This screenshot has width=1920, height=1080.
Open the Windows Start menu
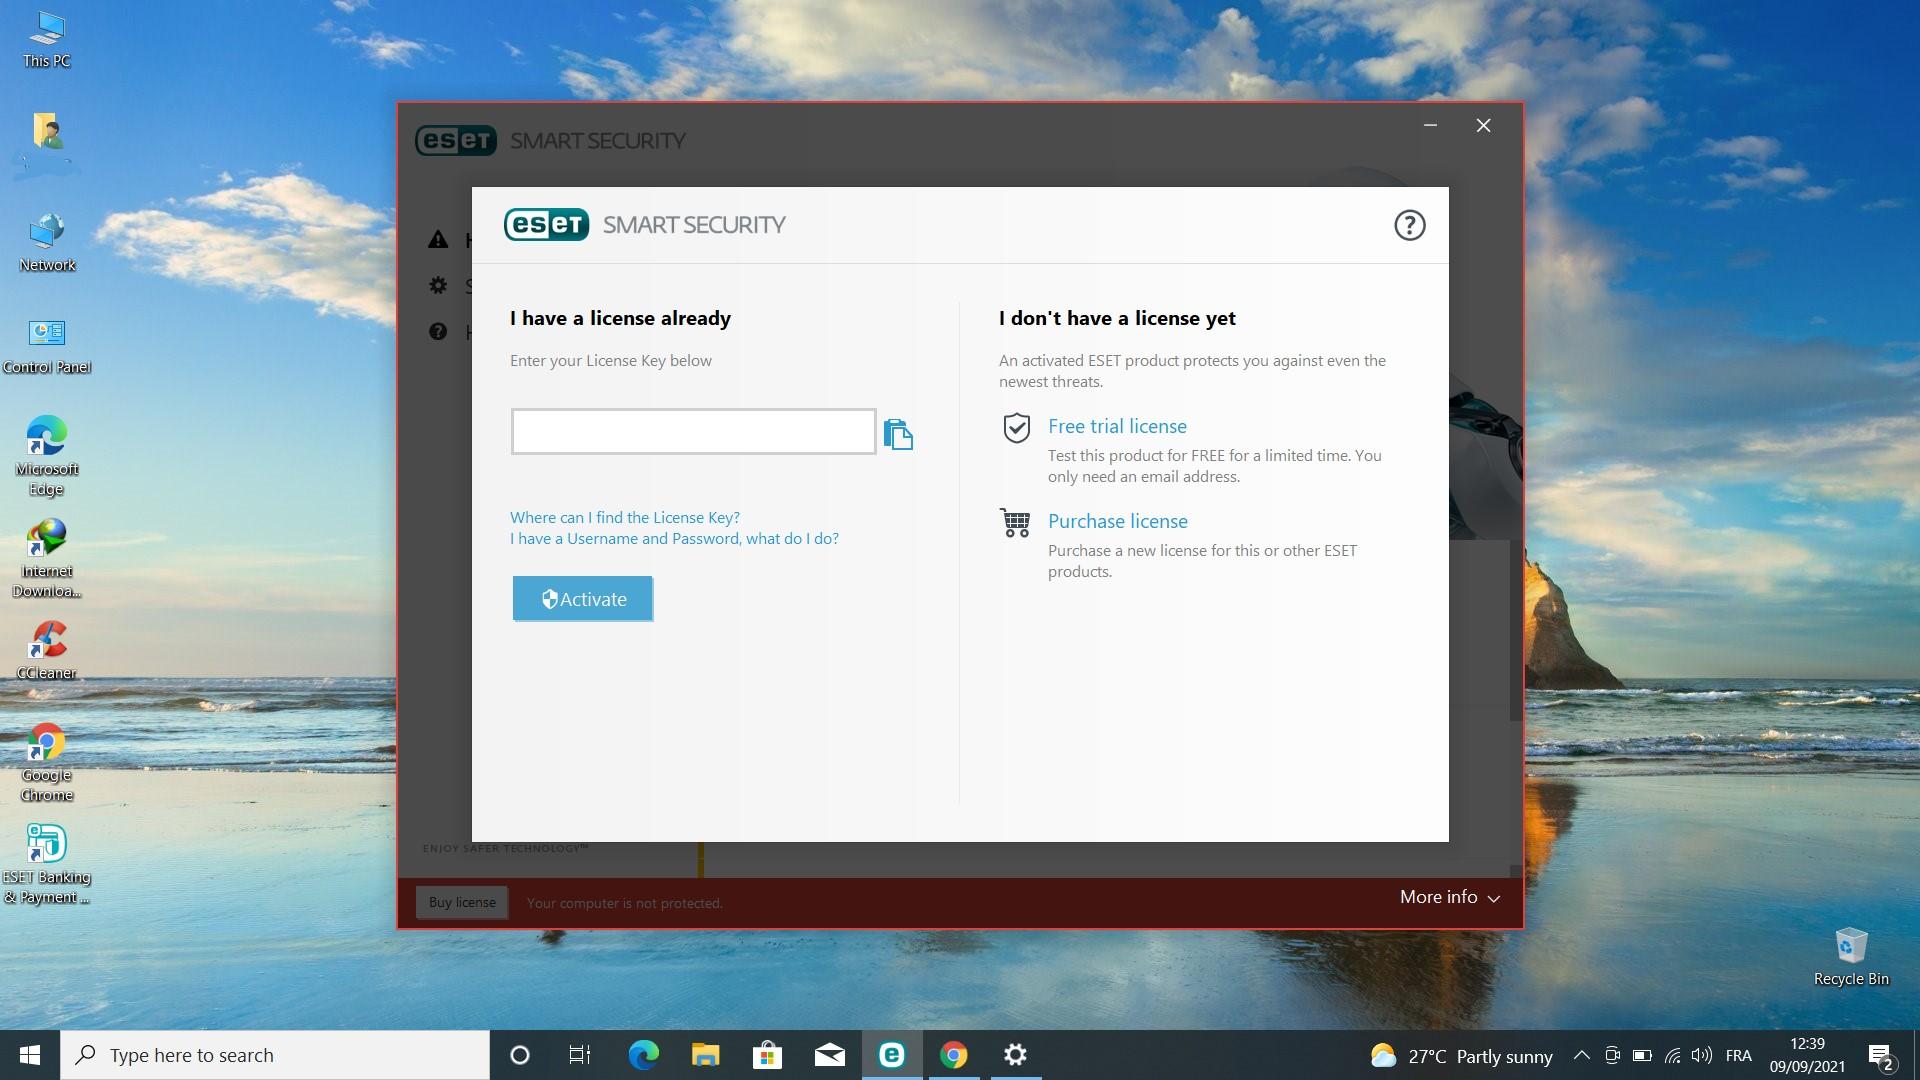(30, 1055)
